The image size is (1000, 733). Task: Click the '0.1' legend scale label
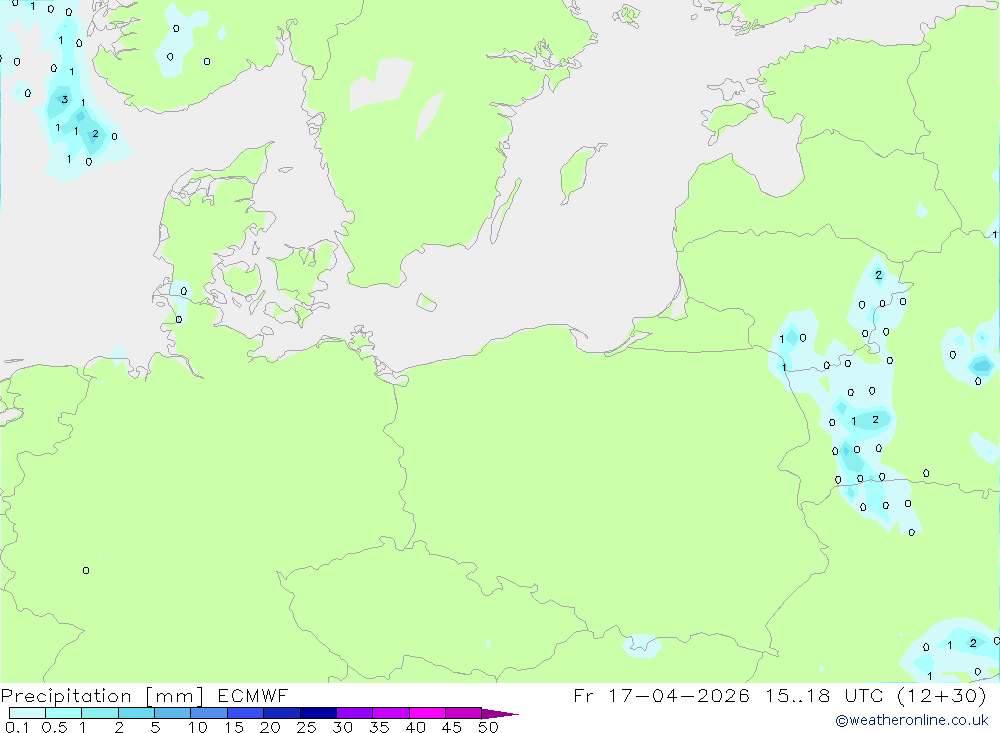pos(17,727)
